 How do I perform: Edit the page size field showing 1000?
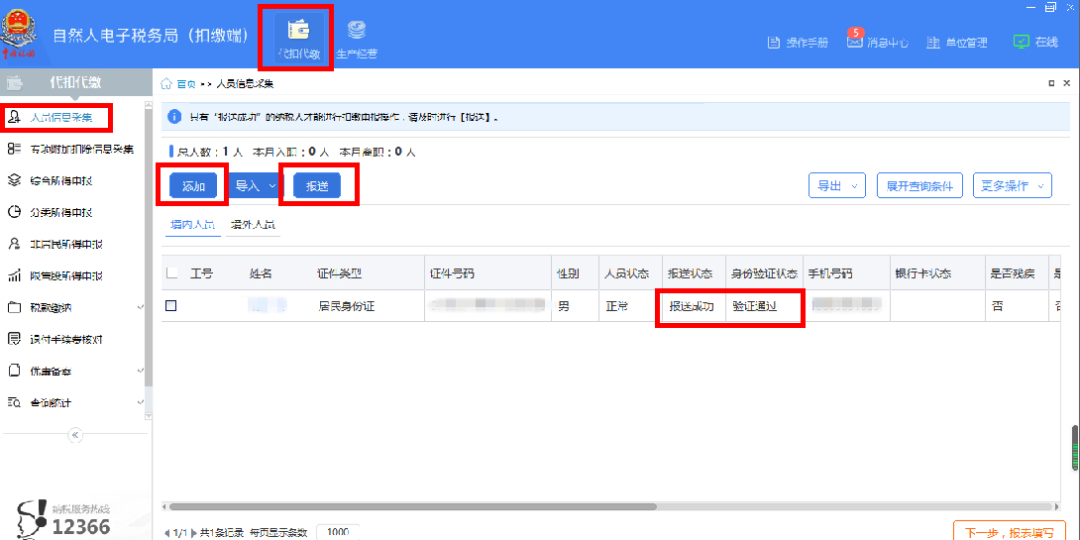click(x=338, y=532)
